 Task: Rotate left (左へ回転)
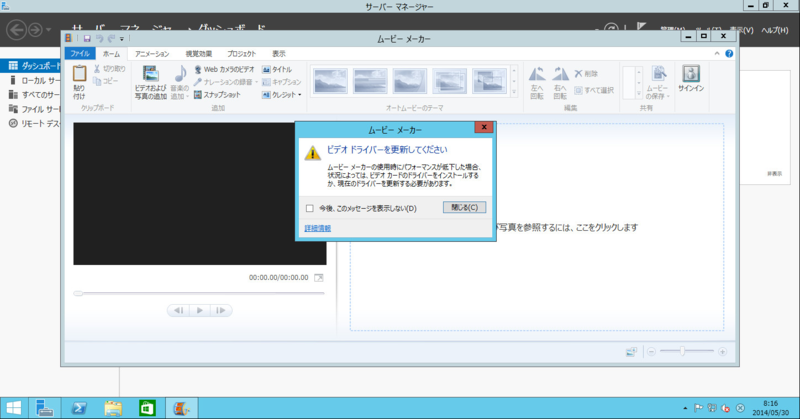click(x=537, y=82)
